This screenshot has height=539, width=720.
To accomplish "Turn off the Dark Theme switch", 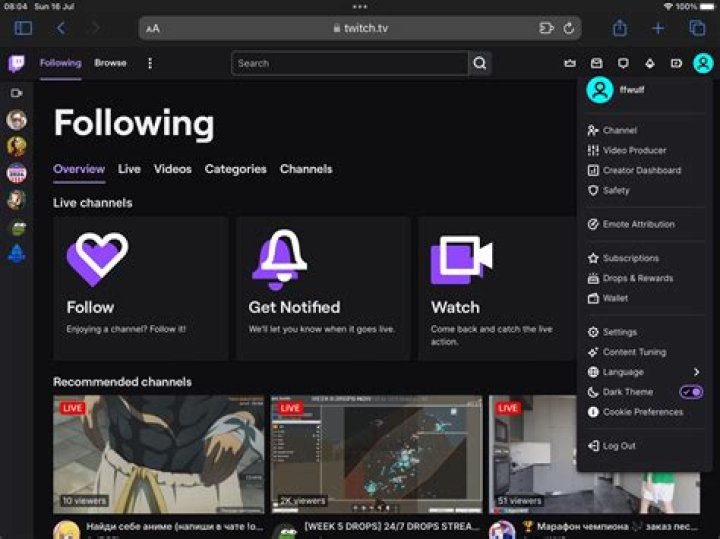I will pyautogui.click(x=691, y=392).
